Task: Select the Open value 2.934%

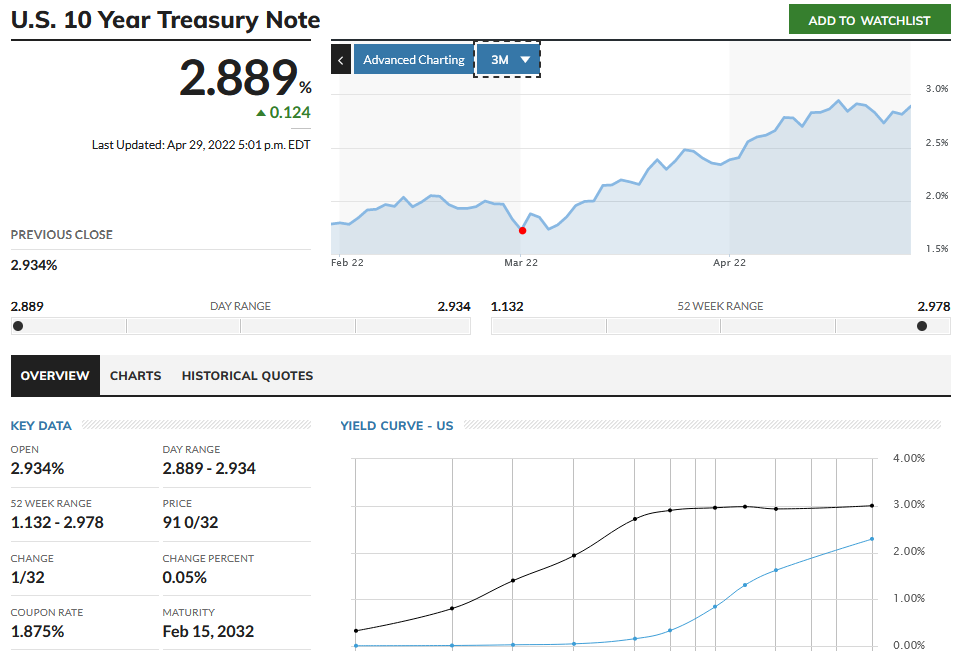Action: pos(37,468)
